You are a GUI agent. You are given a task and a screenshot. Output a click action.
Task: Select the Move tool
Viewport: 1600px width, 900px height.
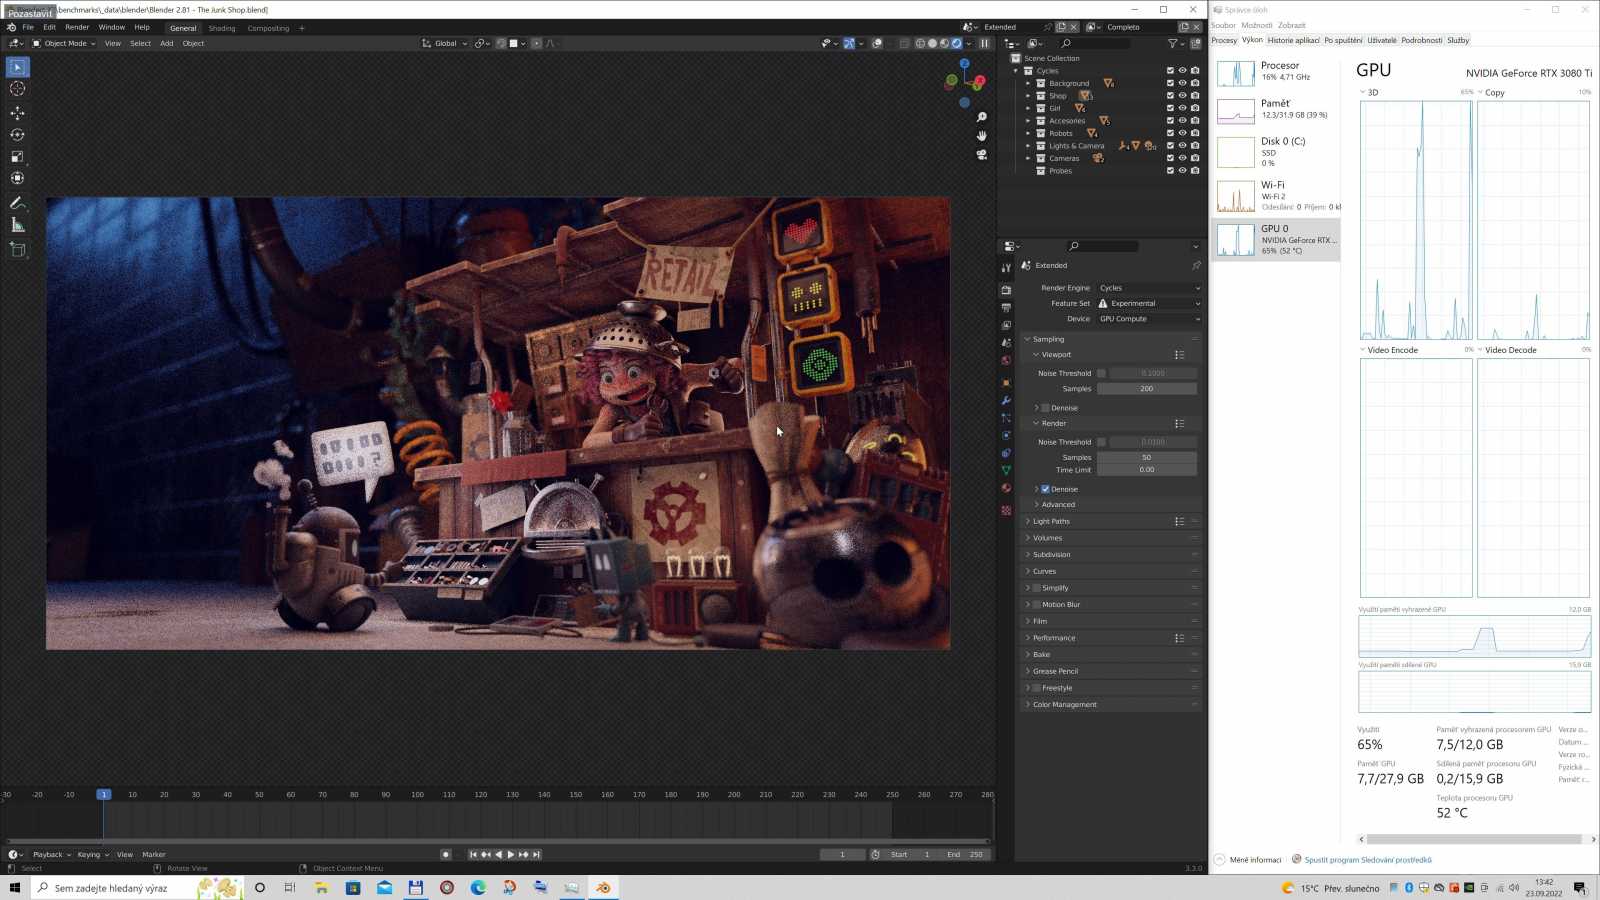click(x=18, y=113)
